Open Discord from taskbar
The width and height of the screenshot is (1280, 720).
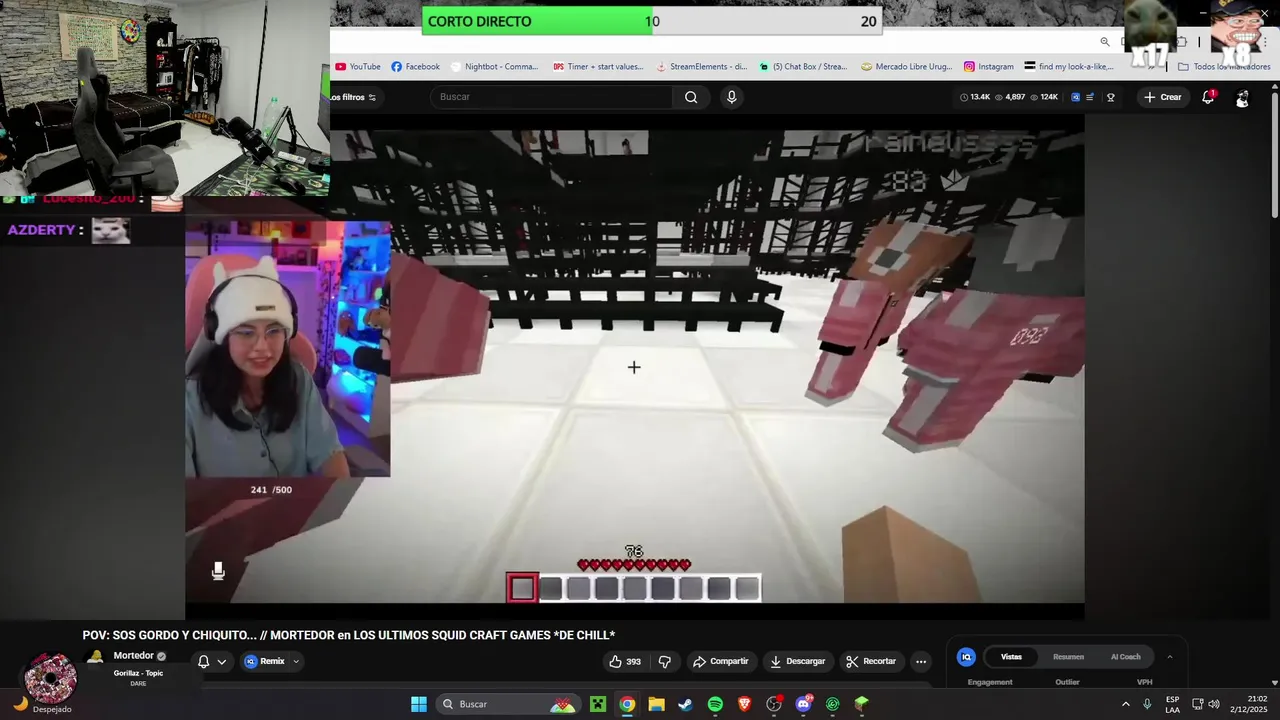803,704
